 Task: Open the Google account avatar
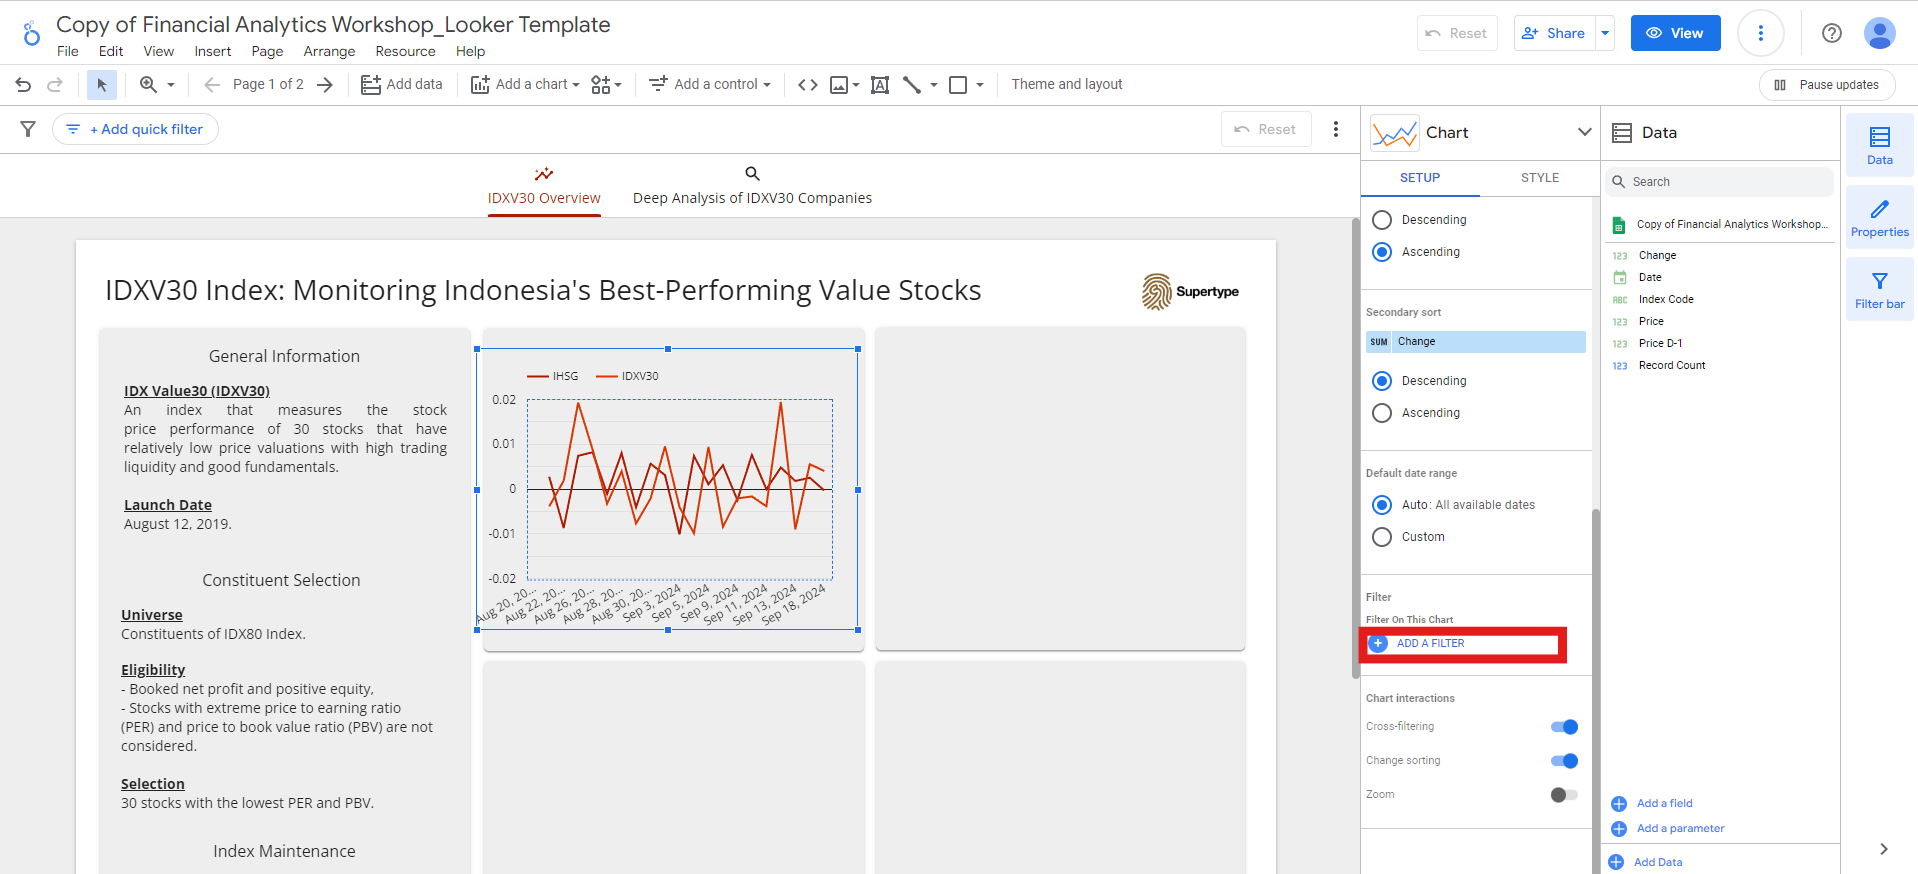(x=1880, y=33)
